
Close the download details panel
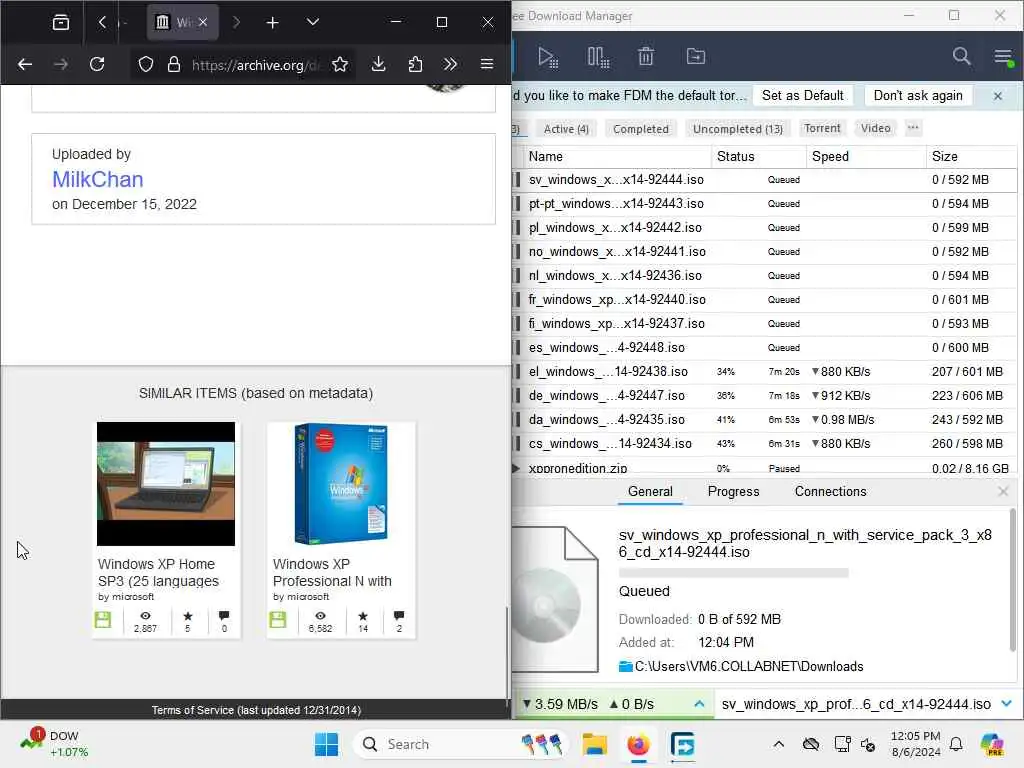(1003, 491)
